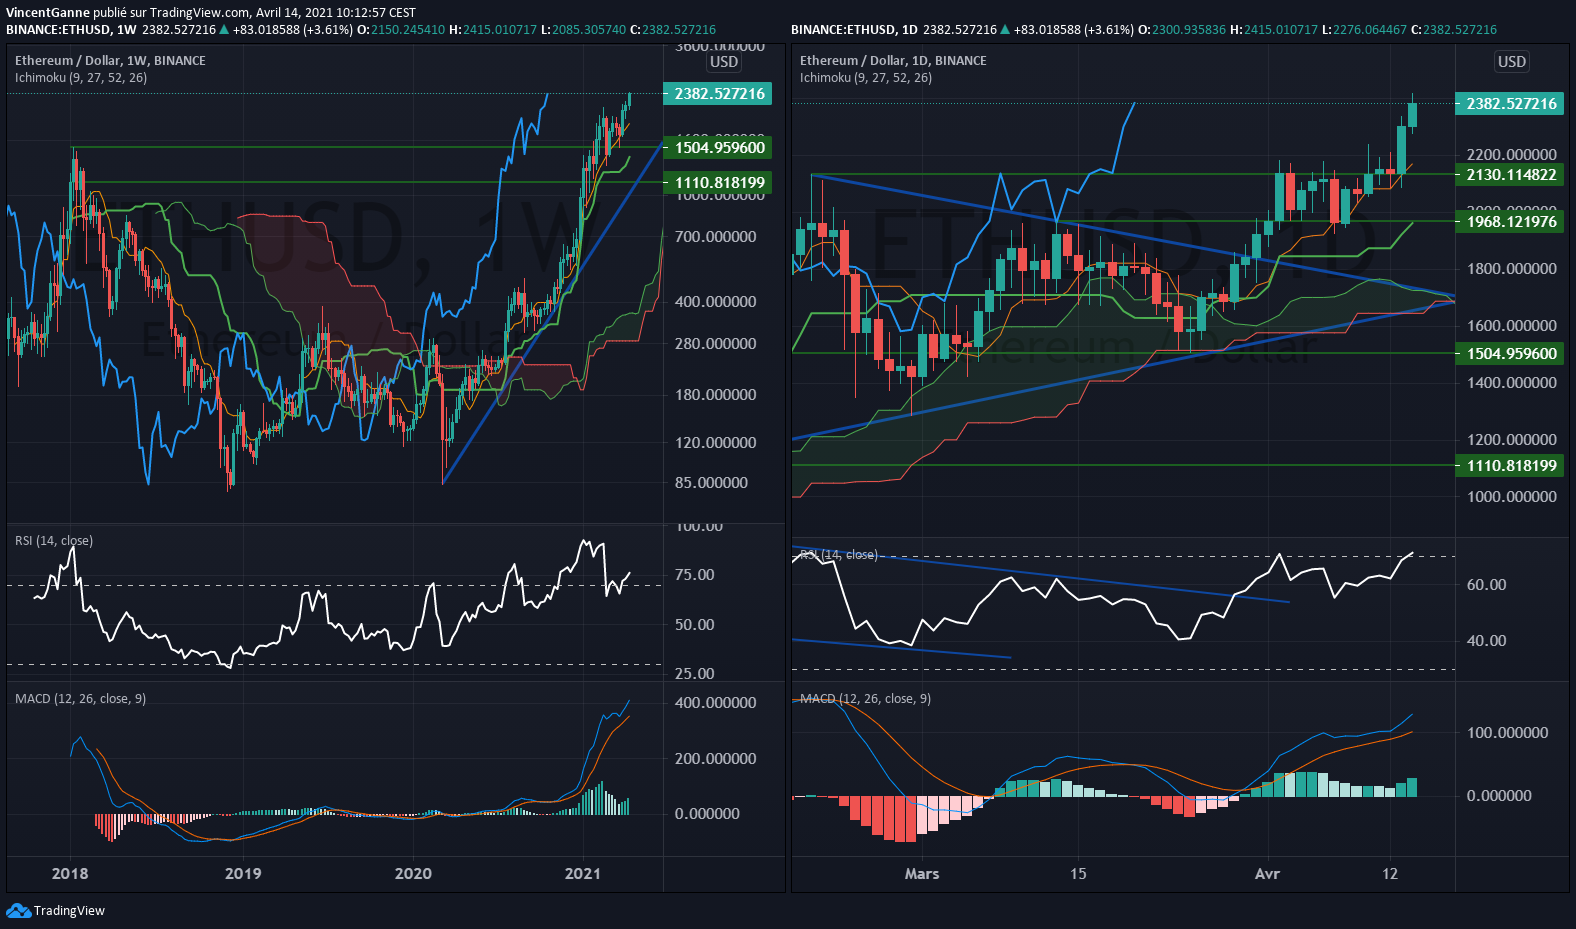This screenshot has height=929, width=1576.
Task: Click 2018 on the weekly time axis
Action: click(x=70, y=874)
